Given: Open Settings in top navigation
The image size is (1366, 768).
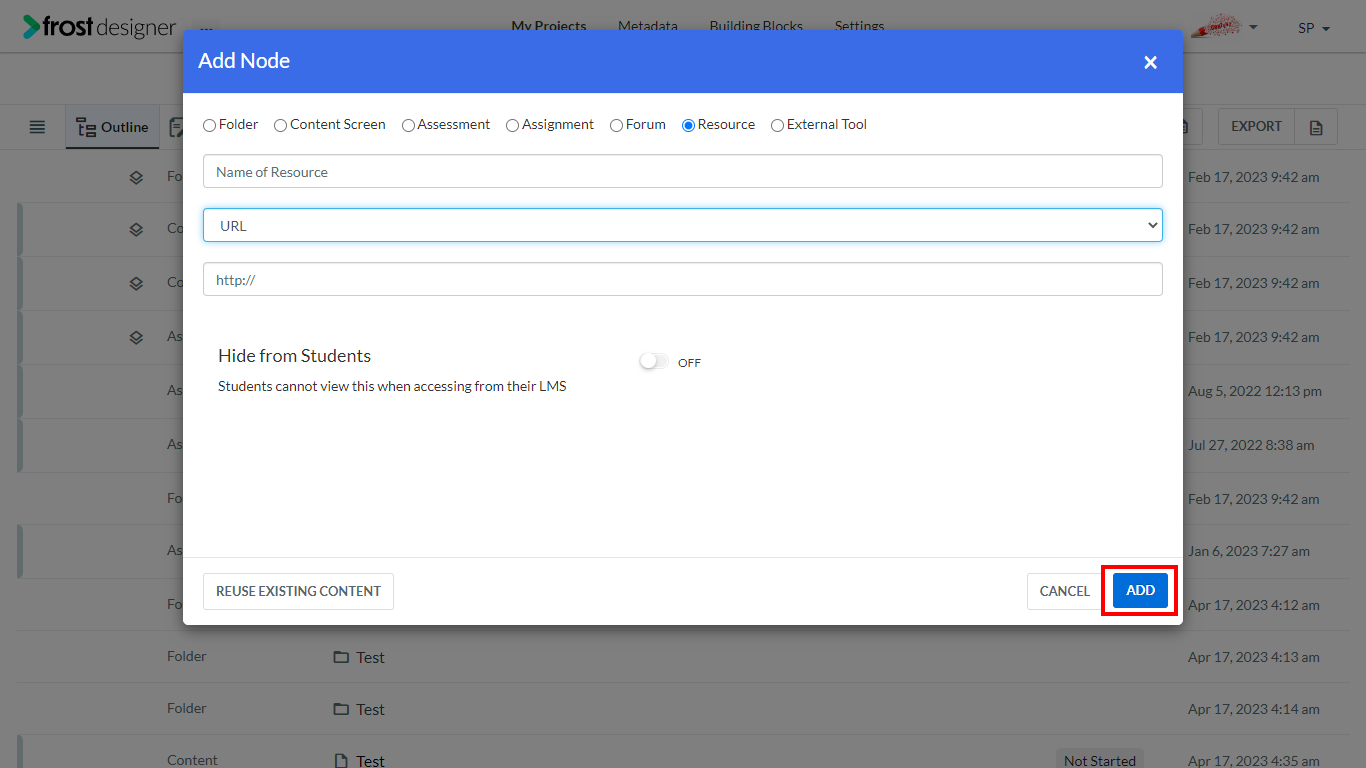Looking at the screenshot, I should pos(859,26).
